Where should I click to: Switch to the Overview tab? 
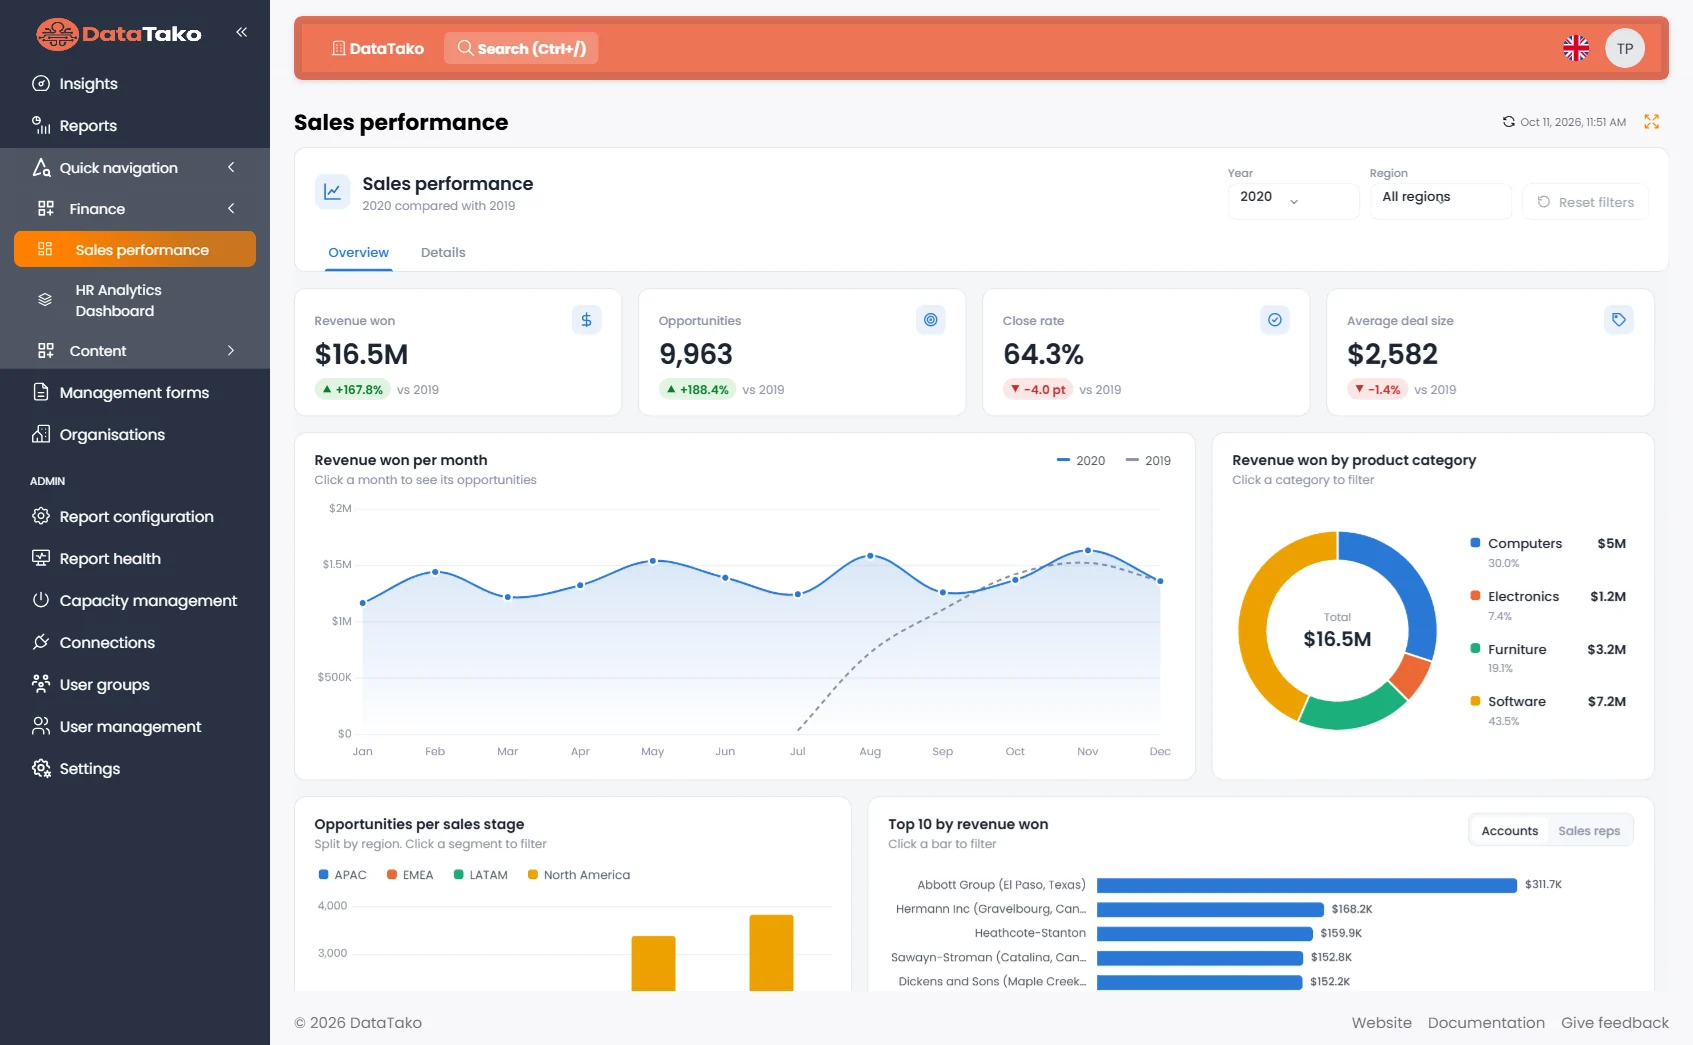tap(358, 253)
